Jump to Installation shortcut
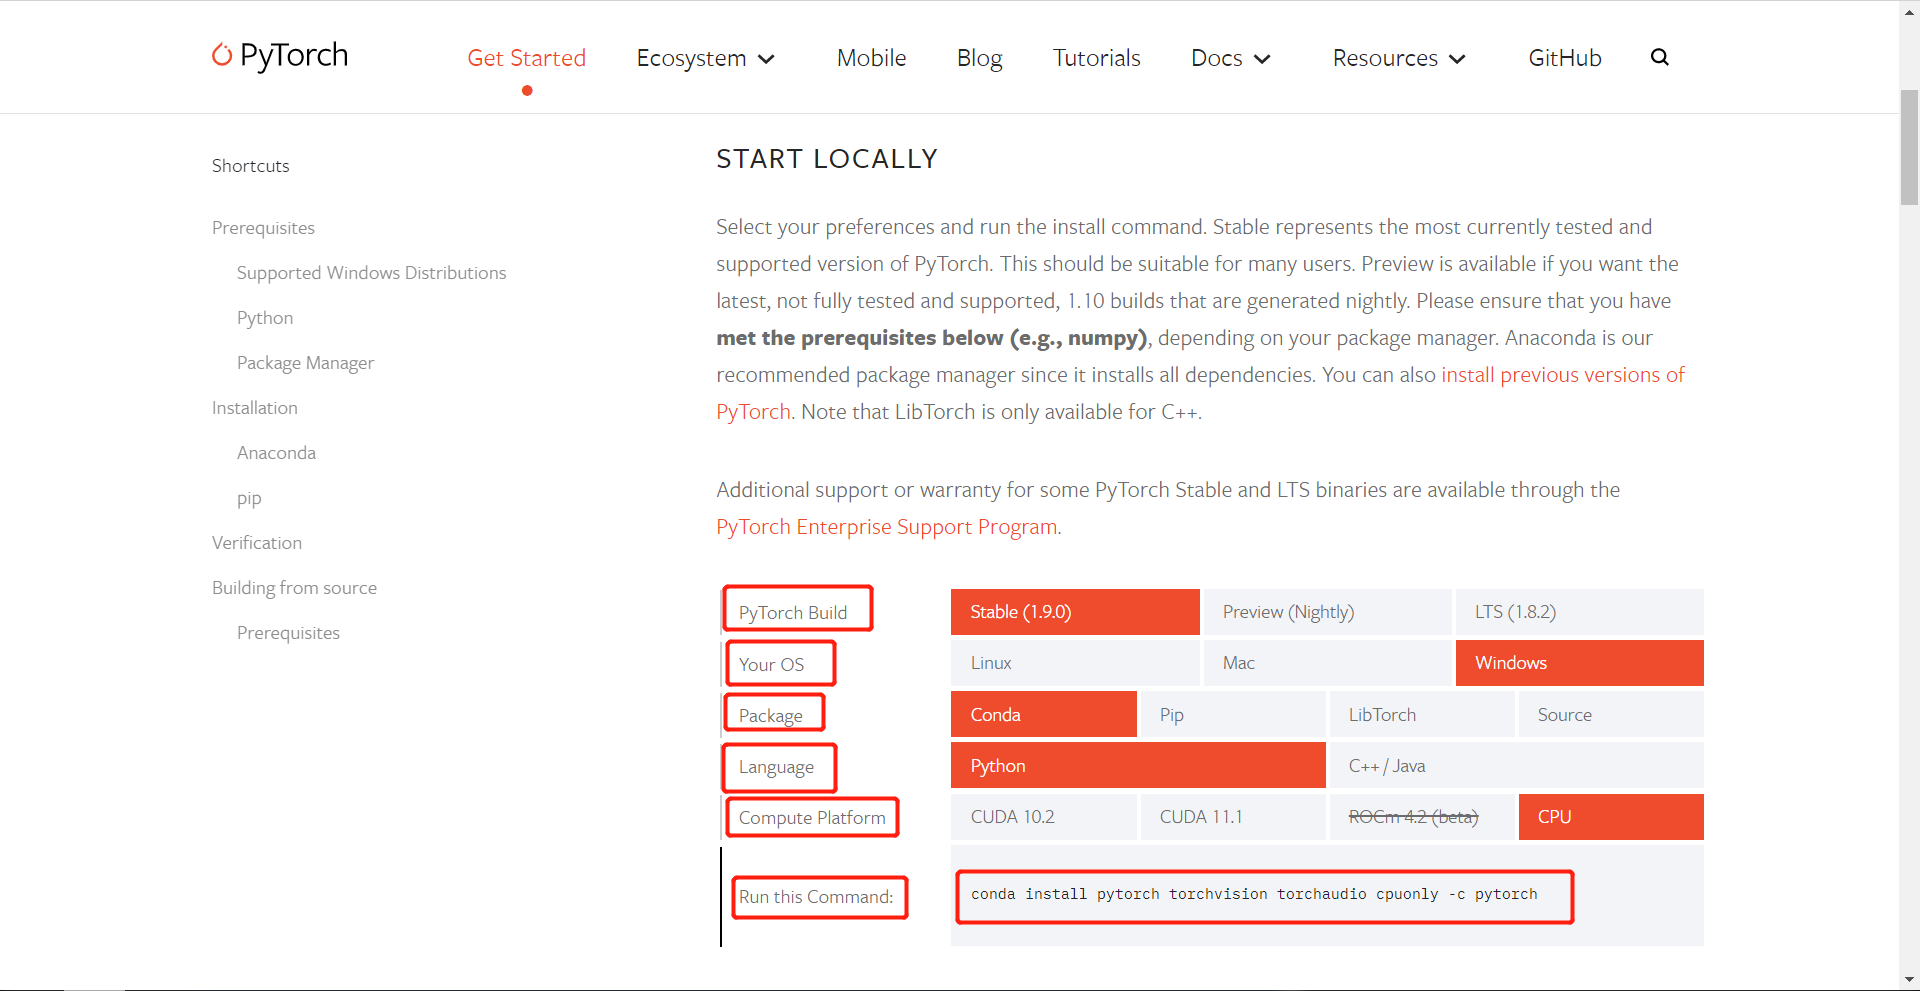Screen dimensions: 1920x991 (255, 408)
